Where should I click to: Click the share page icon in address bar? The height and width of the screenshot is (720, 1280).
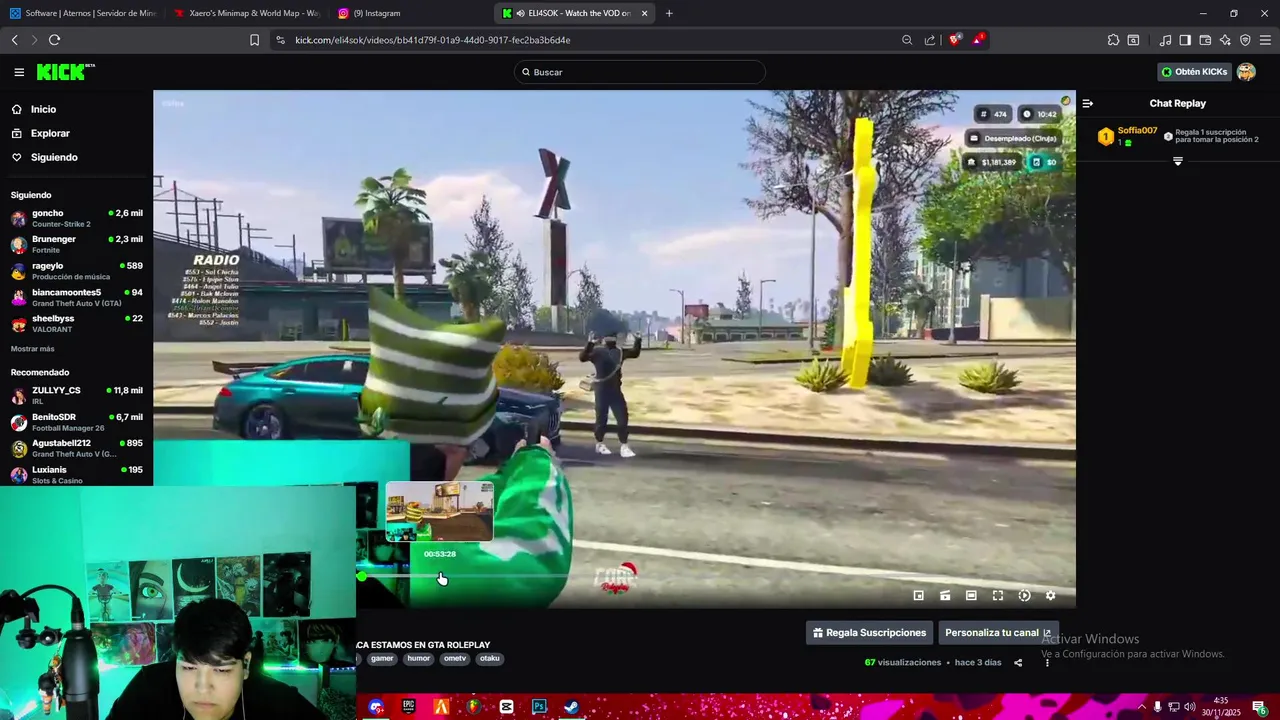click(930, 40)
